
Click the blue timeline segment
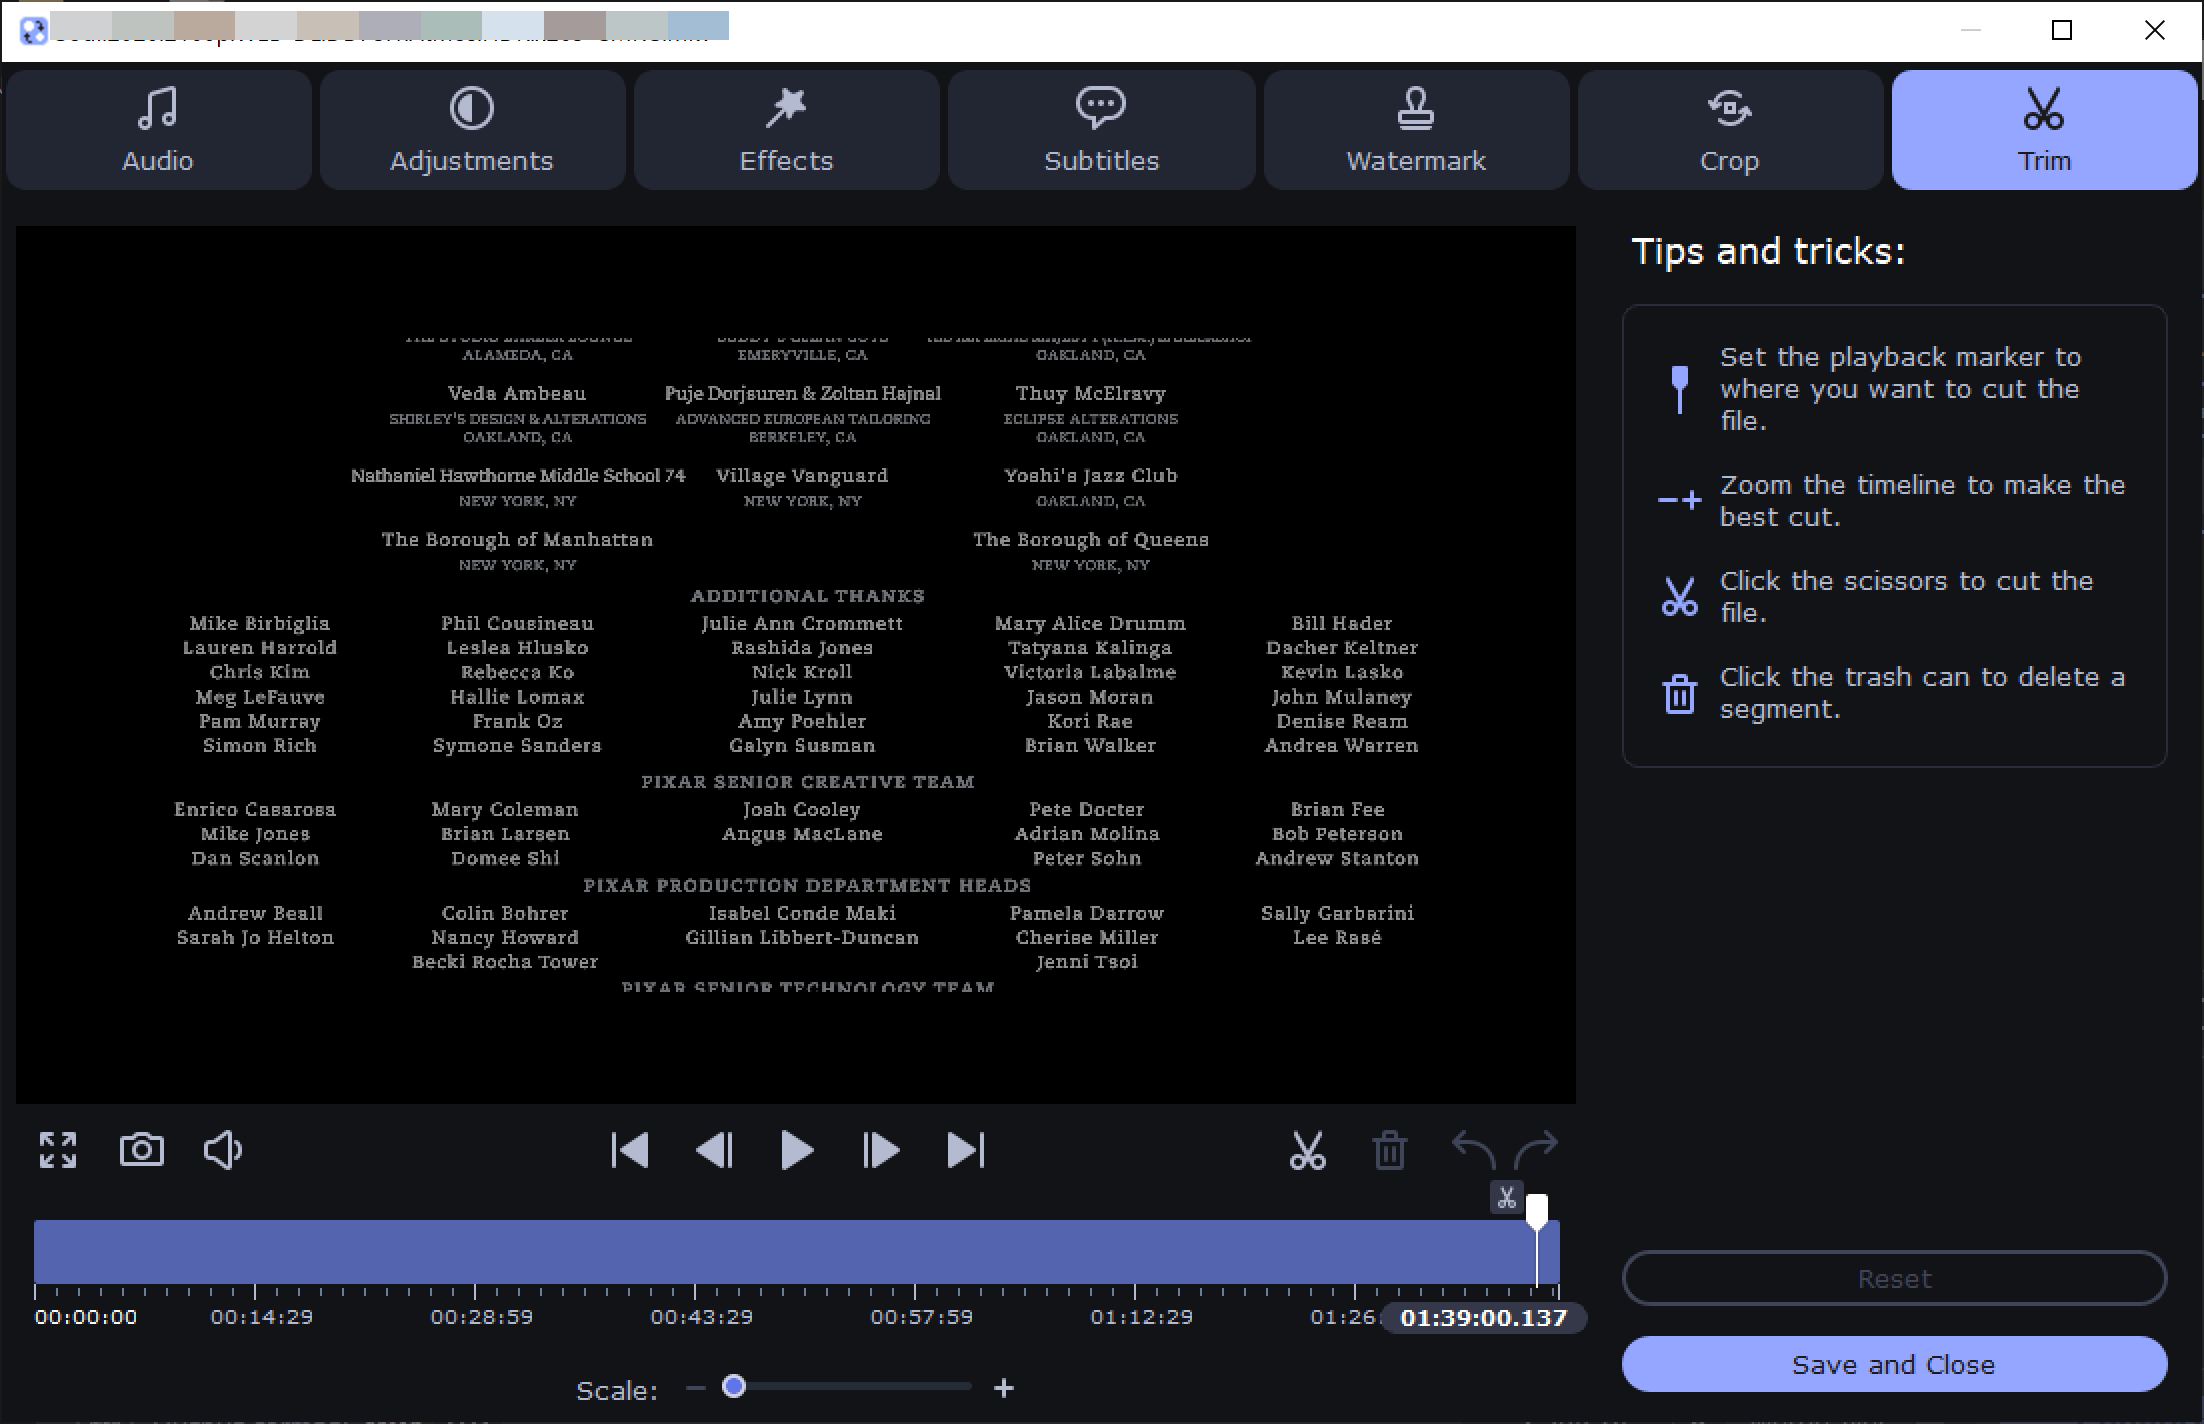[796, 1251]
